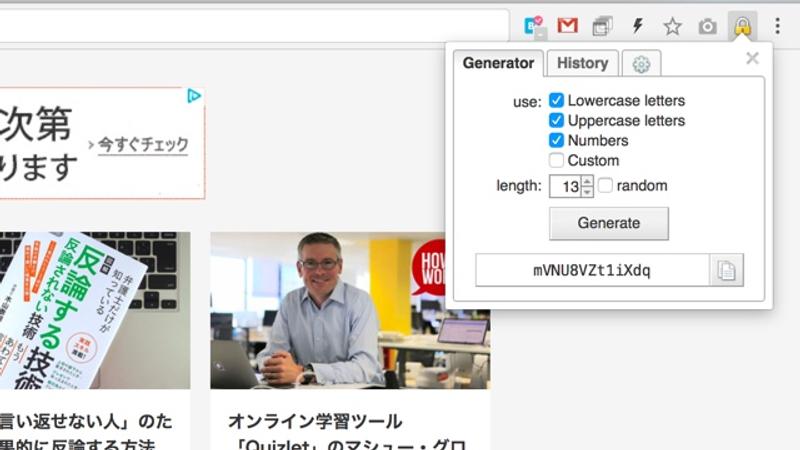Copy generated password with clipboard icon
The image size is (800, 450).
point(726,270)
